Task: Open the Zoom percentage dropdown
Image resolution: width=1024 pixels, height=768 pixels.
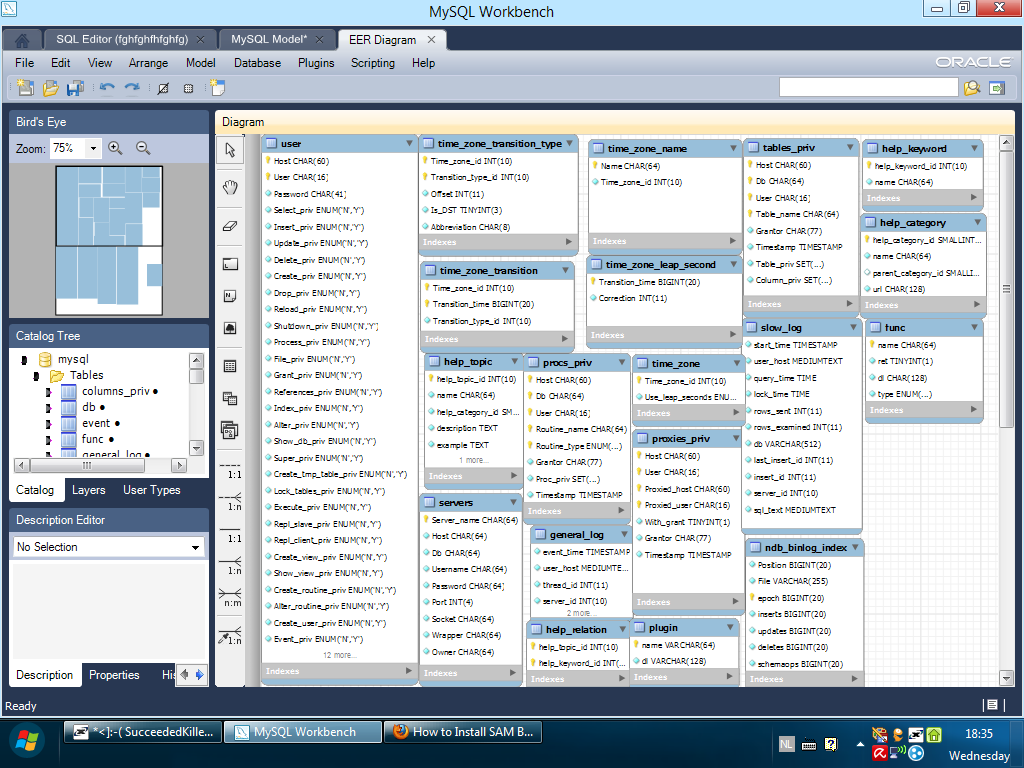Action: (93, 148)
